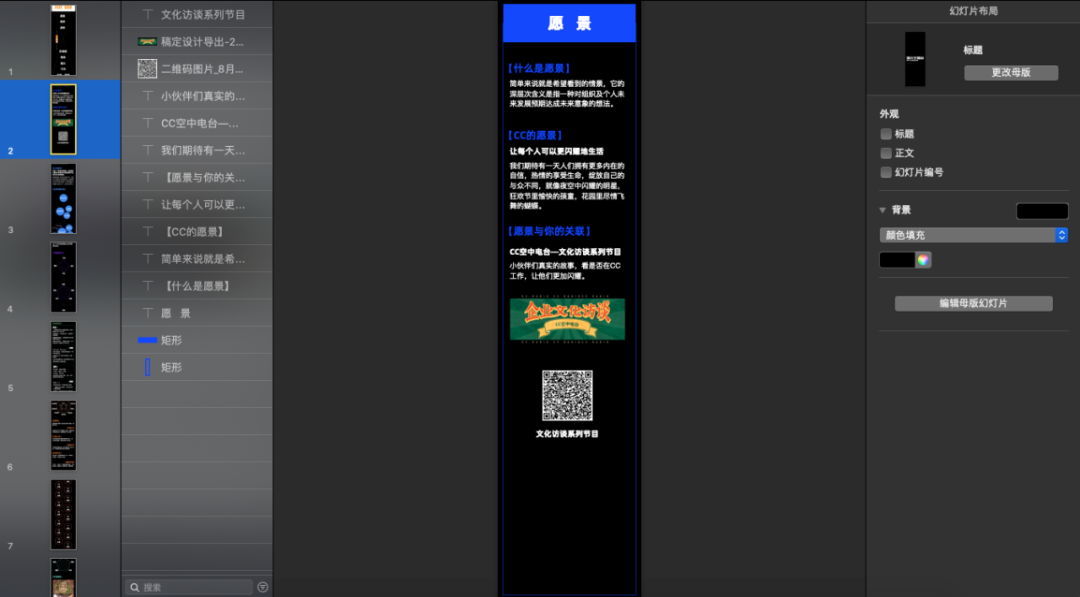Click the 【CC的愿景】 heading on the slide canvas
Image resolution: width=1080 pixels, height=597 pixels.
point(535,135)
